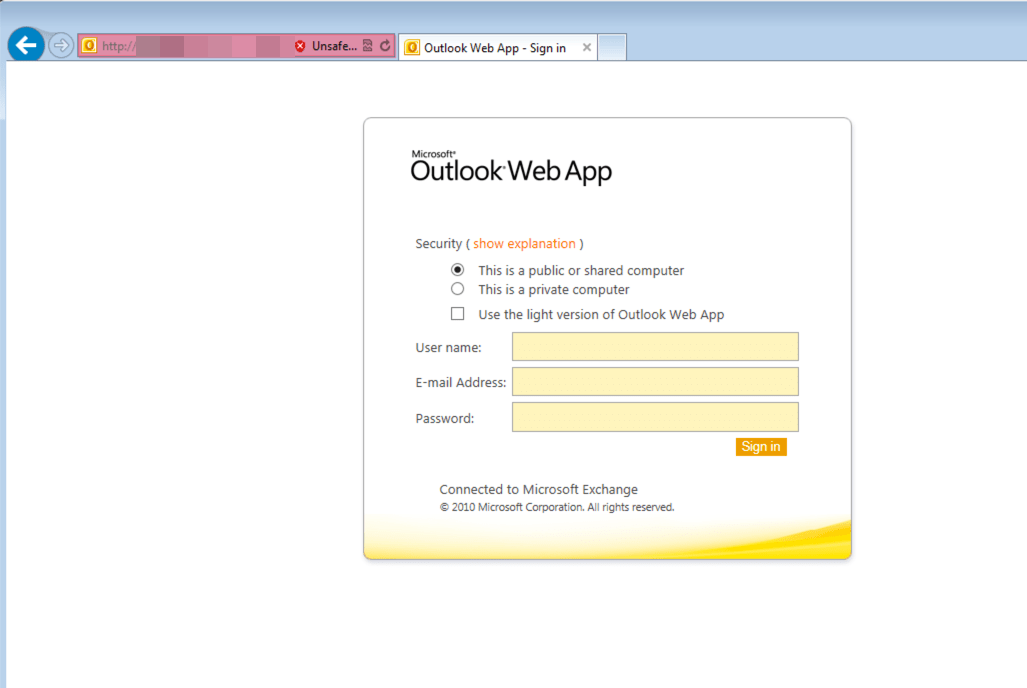The height and width of the screenshot is (688, 1027).
Task: Go back using the blue Back arrow
Action: click(26, 45)
